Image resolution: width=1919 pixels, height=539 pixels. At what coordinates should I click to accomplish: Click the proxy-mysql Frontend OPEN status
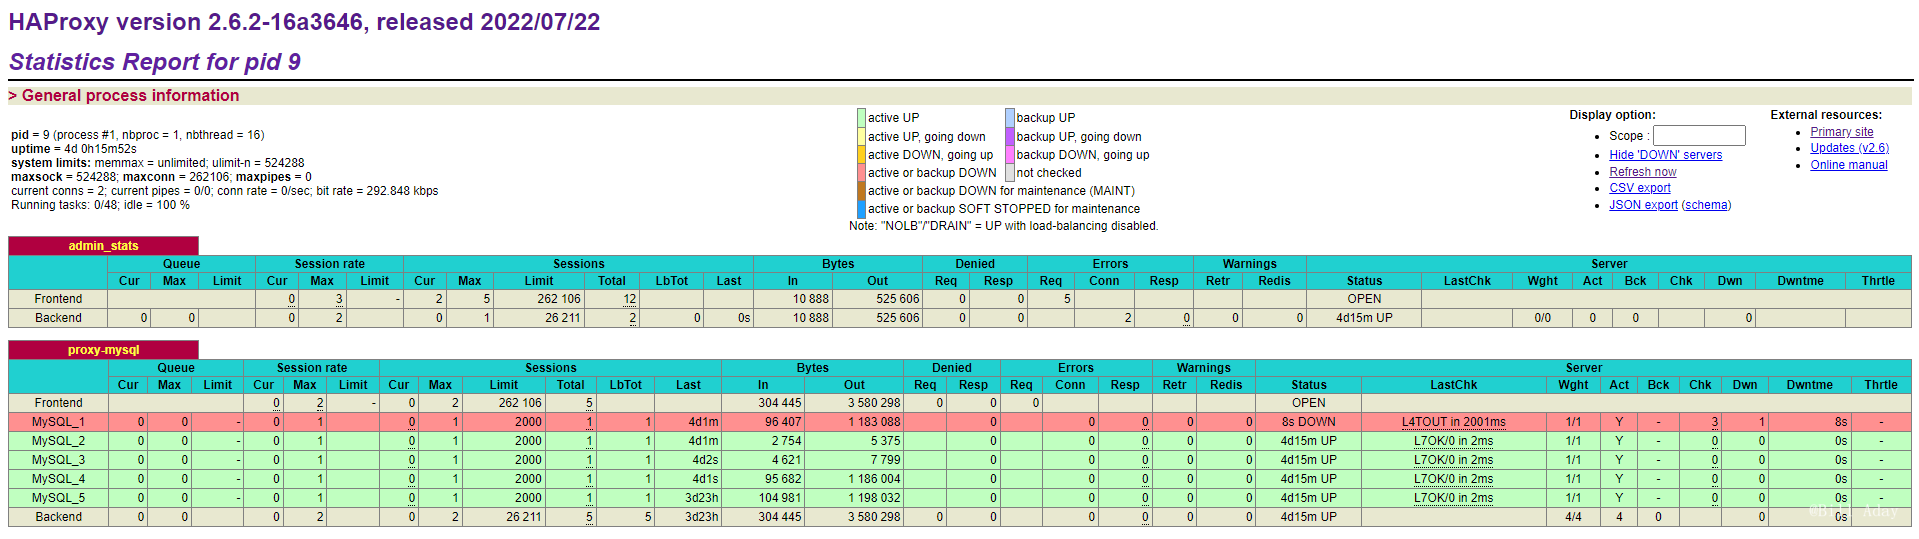(1308, 403)
